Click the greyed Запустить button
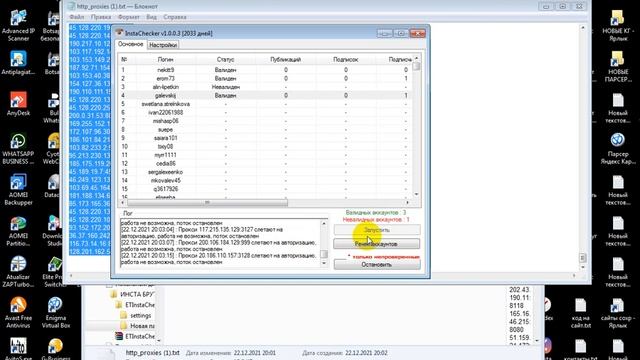The height and width of the screenshot is (360, 640). click(x=377, y=230)
